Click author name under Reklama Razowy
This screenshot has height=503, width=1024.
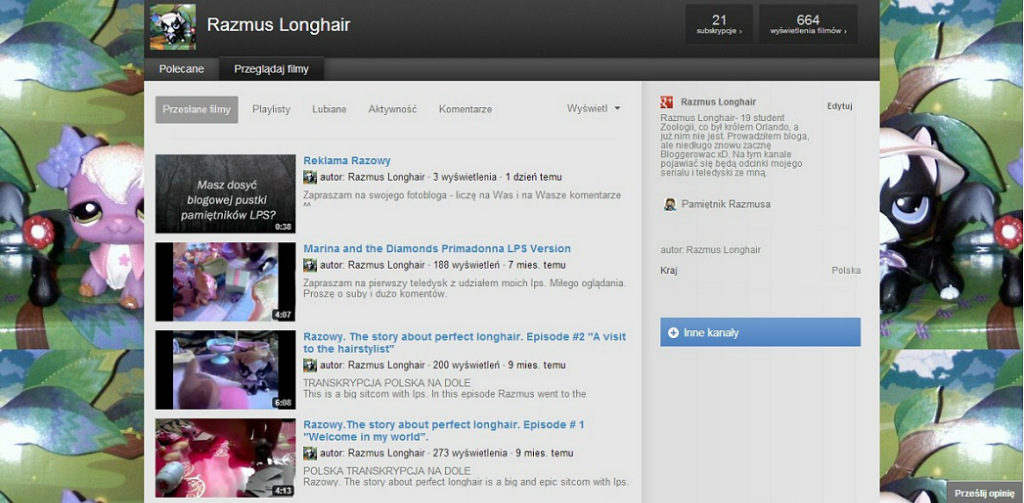386,177
